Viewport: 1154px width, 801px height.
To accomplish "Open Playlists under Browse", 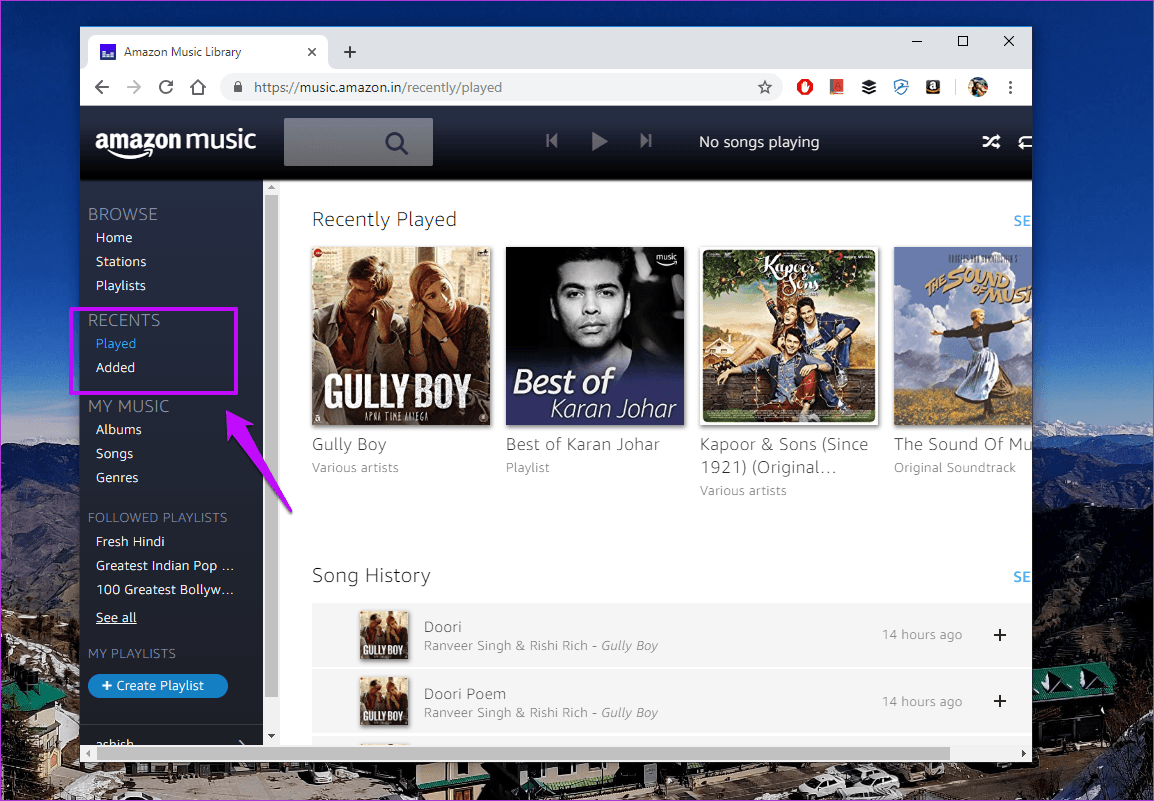I will [x=121, y=286].
